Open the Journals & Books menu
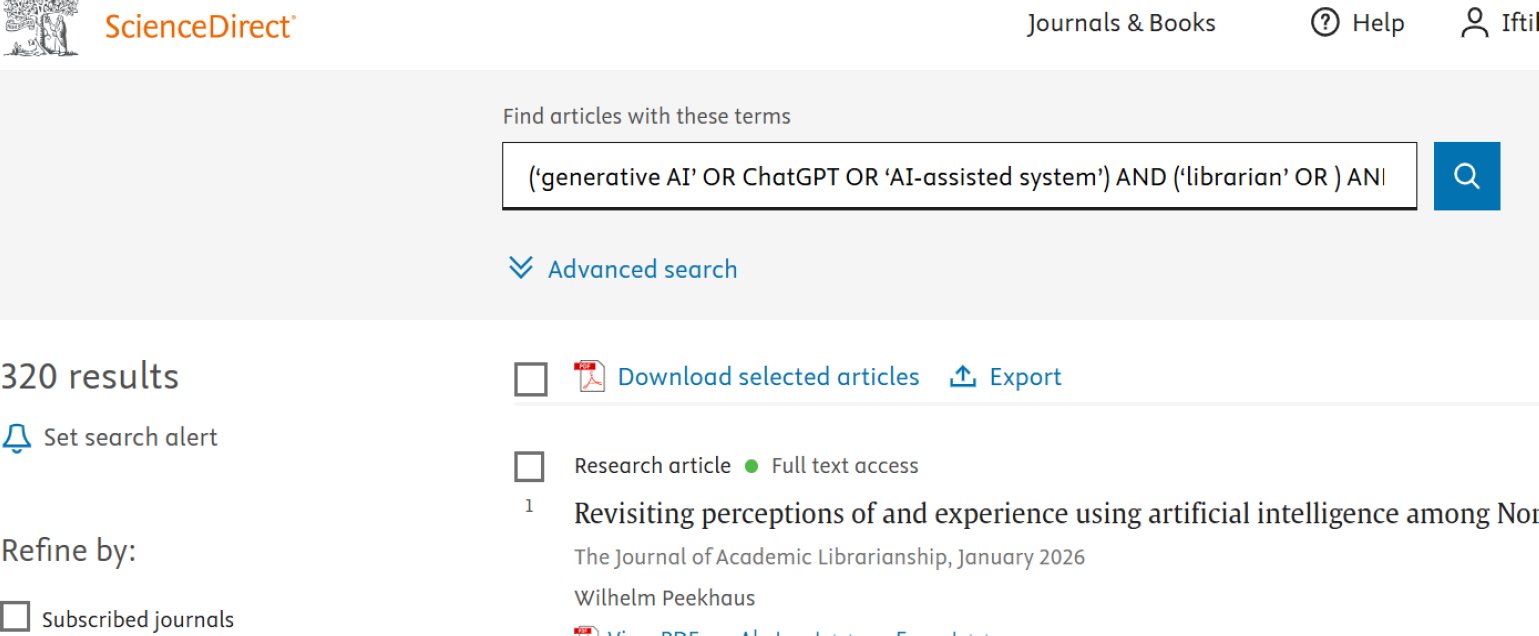Viewport: 1539px width, 636px height. (1121, 23)
